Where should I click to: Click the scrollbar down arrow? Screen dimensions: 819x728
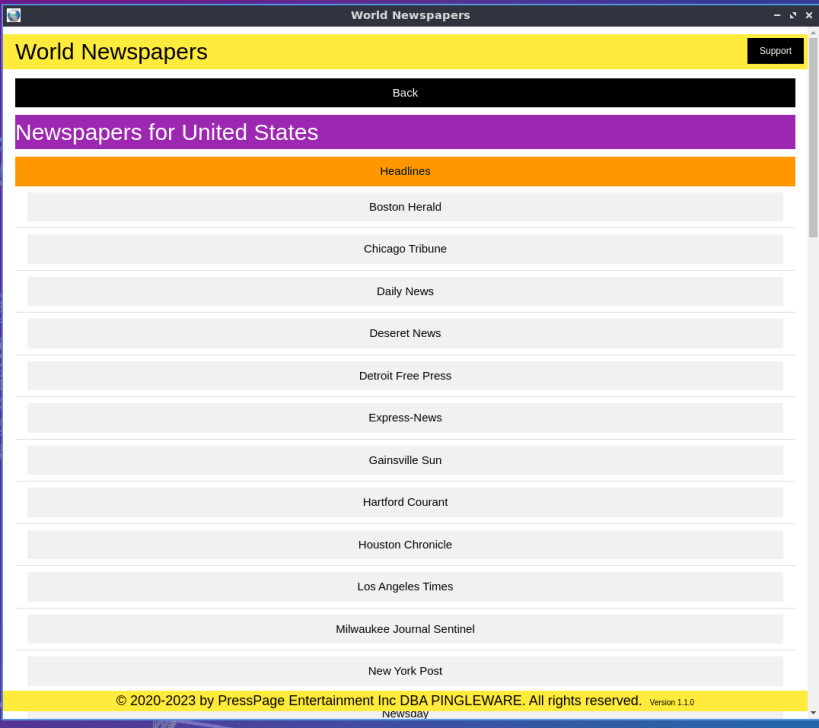click(813, 713)
